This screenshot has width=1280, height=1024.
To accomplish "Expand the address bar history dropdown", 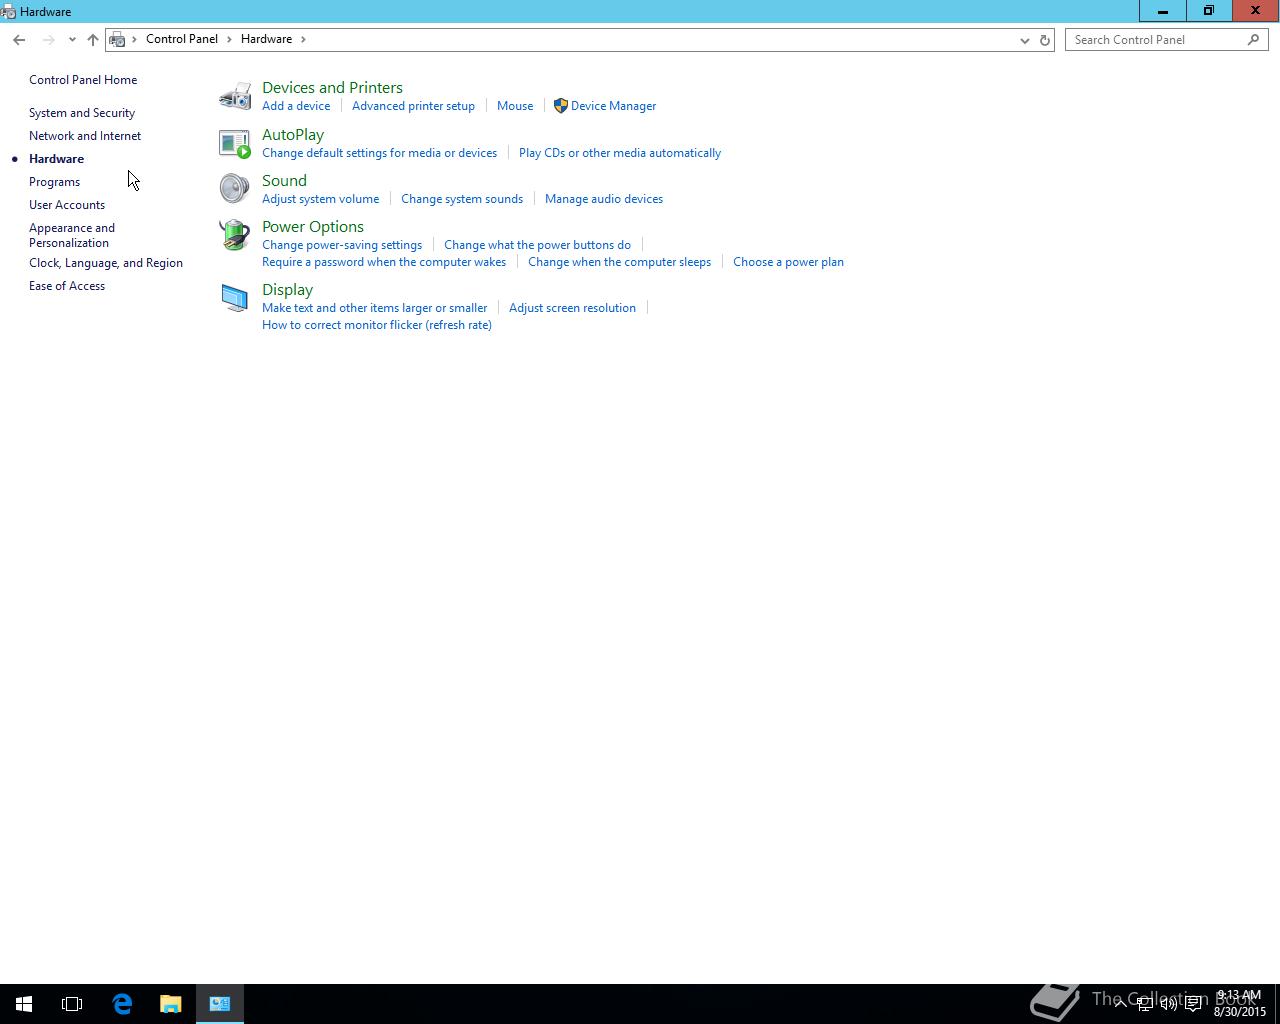I will [1024, 40].
